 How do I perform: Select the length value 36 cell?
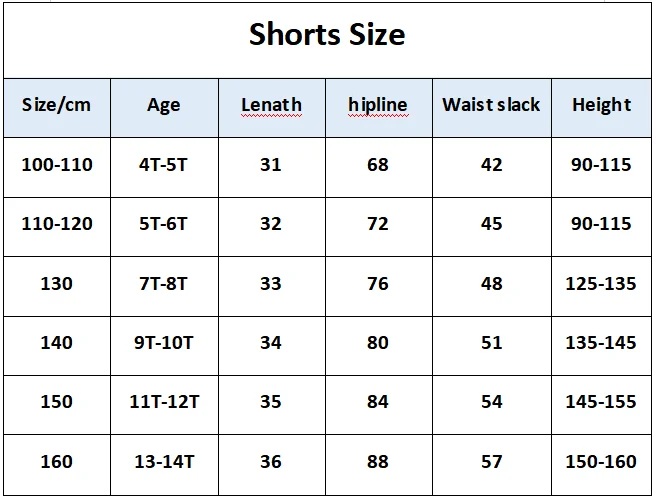coord(271,462)
